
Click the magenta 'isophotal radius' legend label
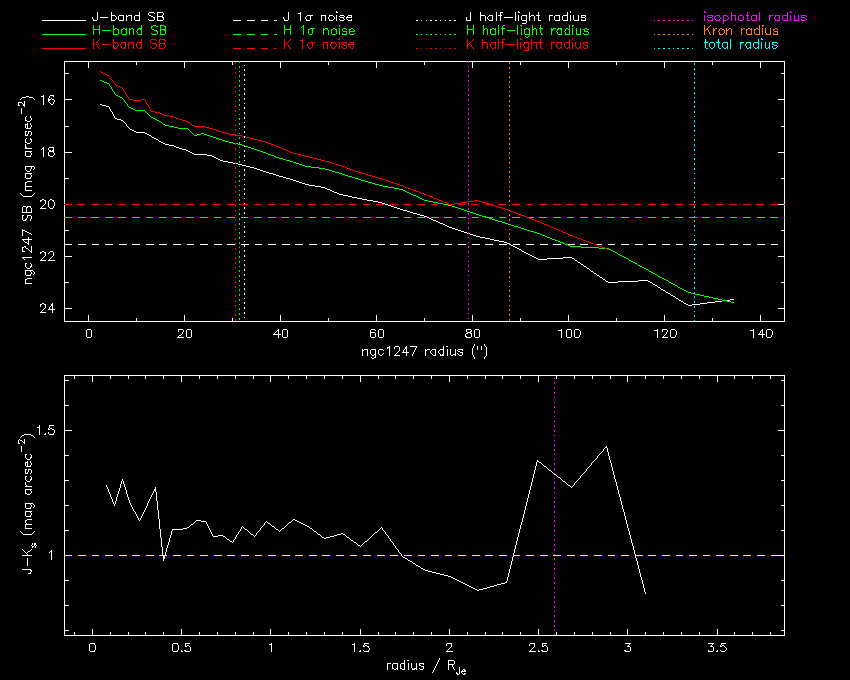coord(755,17)
